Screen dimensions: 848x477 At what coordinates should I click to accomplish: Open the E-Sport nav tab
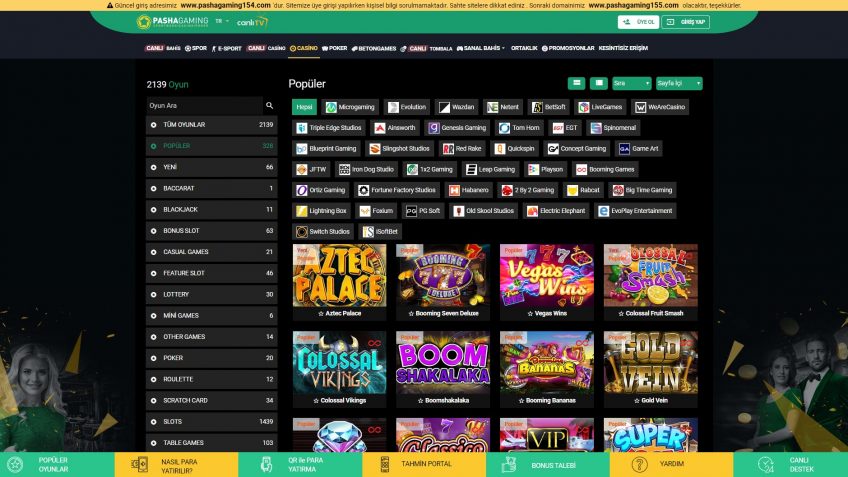click(x=227, y=48)
